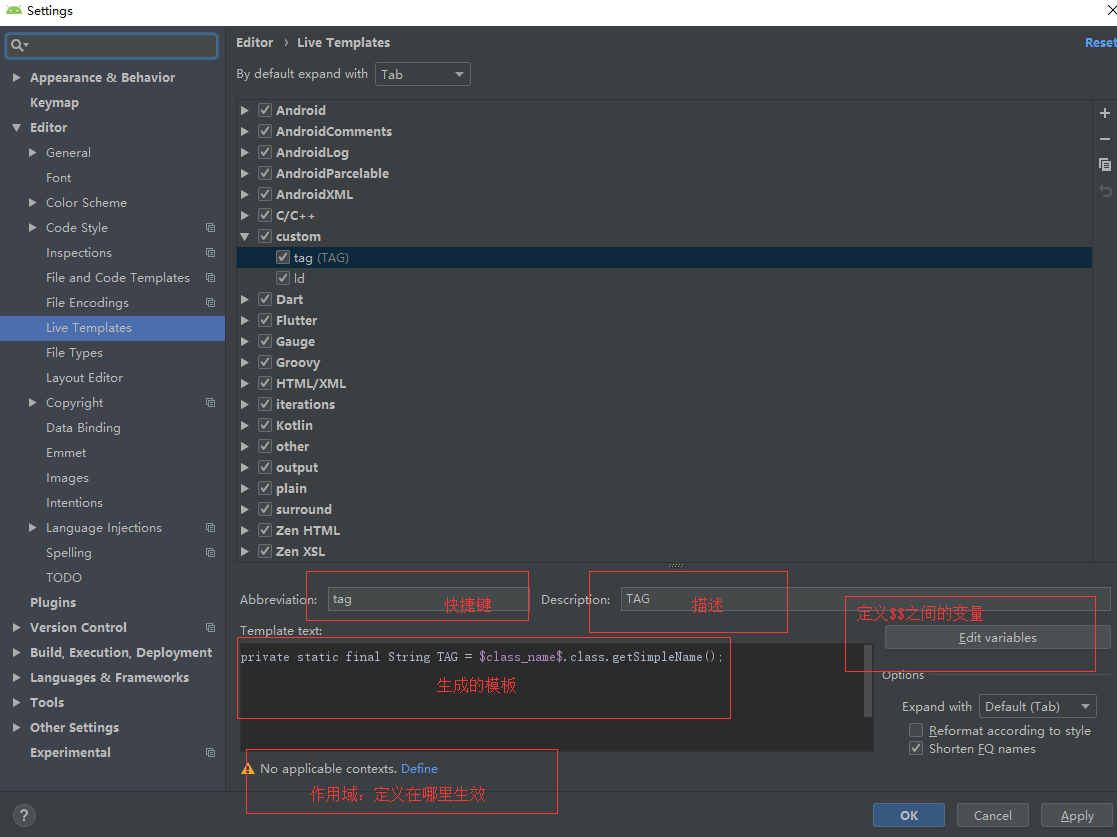Click the Add live template icon
The width and height of the screenshot is (1117, 837).
click(1104, 113)
